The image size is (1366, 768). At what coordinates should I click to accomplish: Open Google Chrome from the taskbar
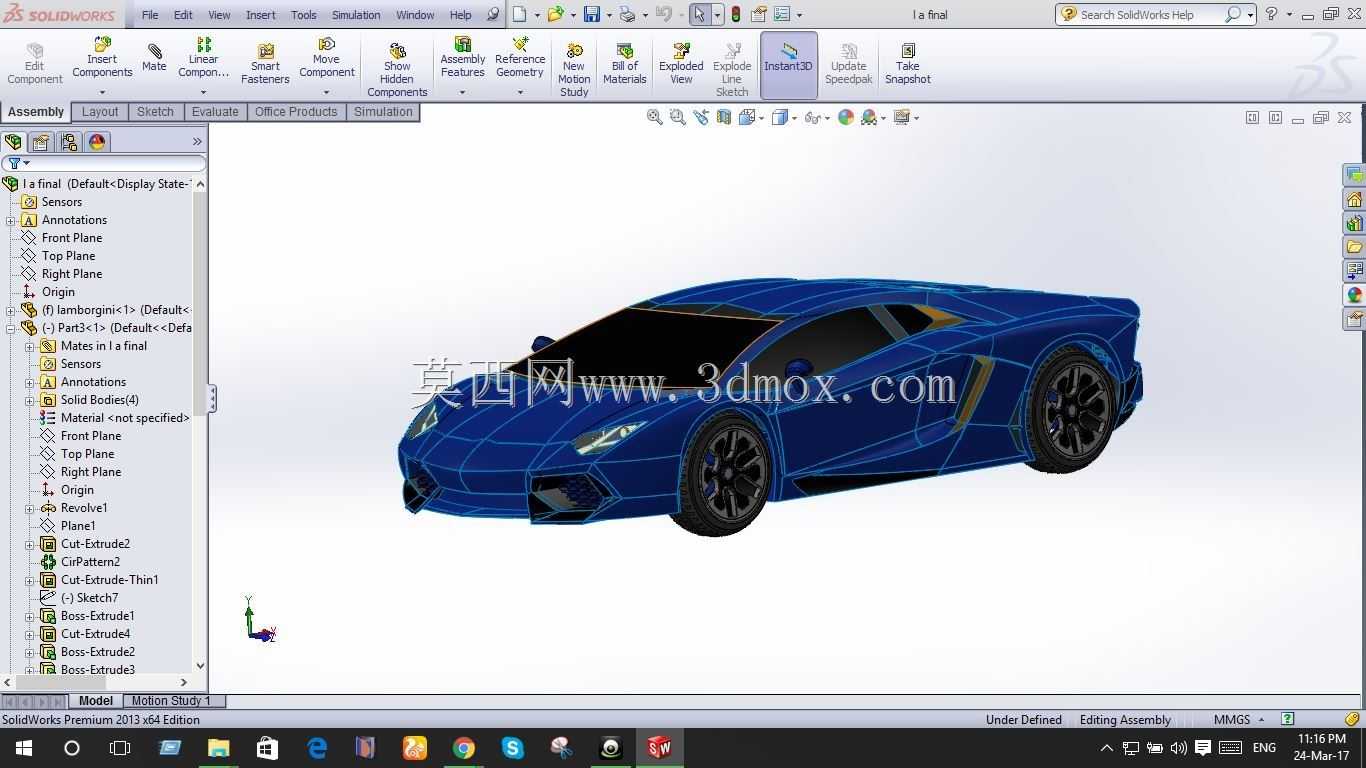pos(464,747)
